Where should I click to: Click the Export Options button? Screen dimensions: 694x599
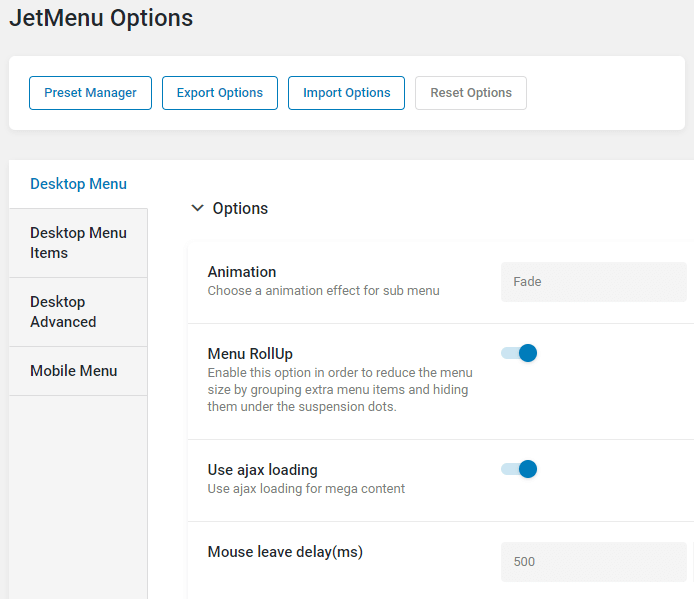220,93
